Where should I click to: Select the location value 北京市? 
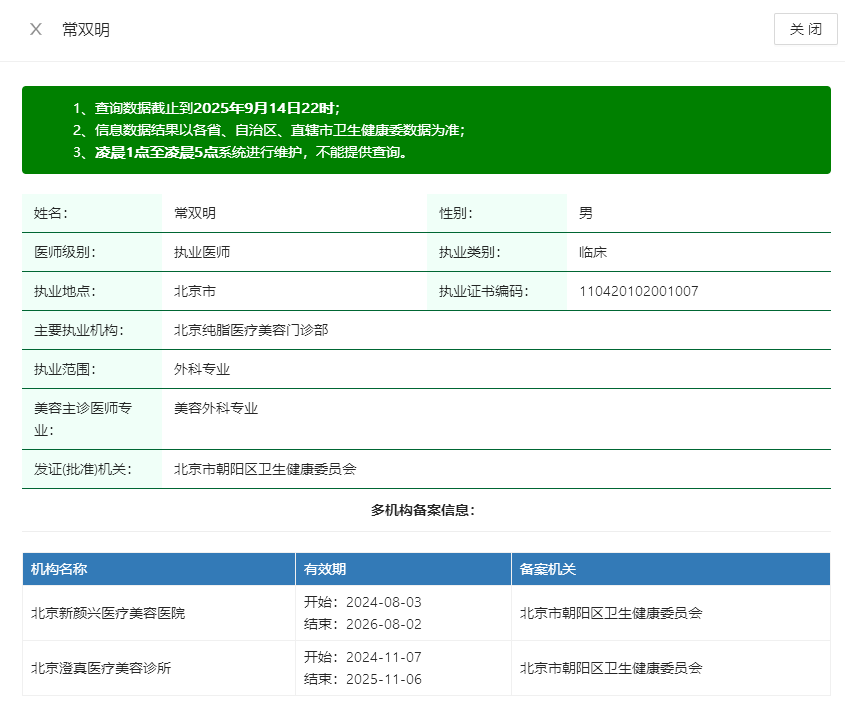tap(195, 291)
